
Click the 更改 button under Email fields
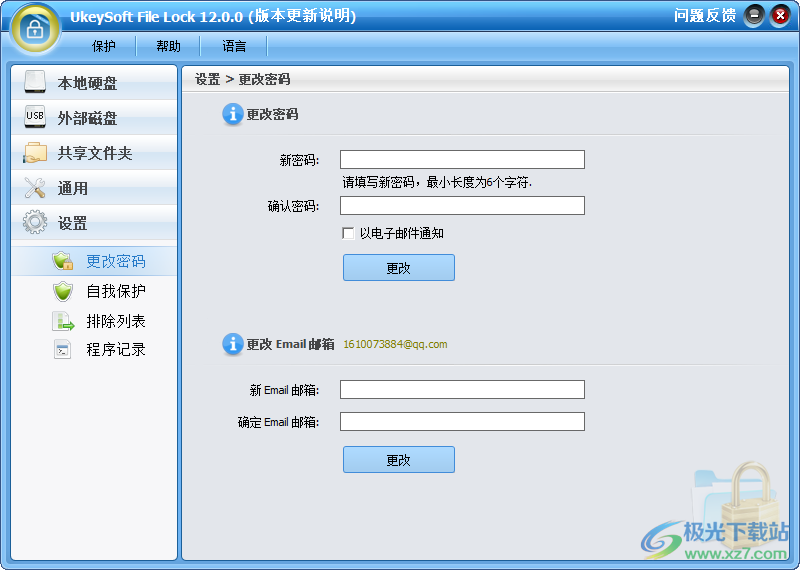click(x=398, y=459)
